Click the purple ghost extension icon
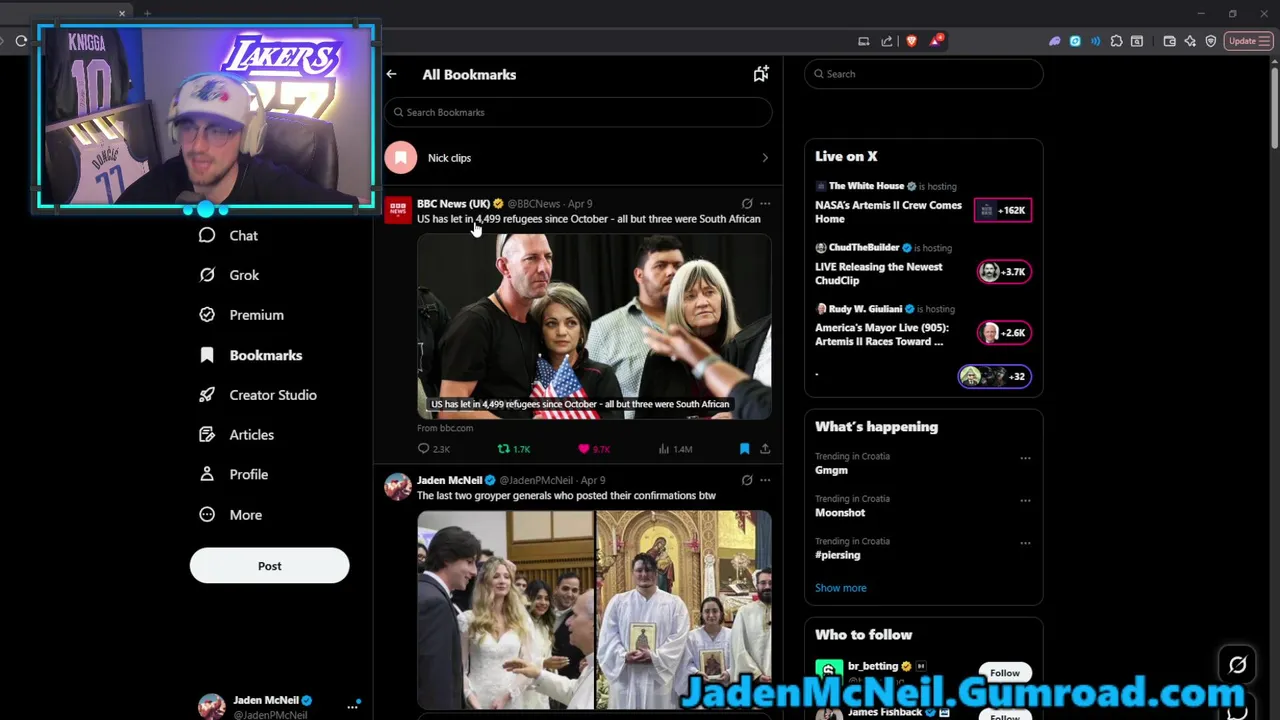This screenshot has height=720, width=1280. click(1054, 41)
